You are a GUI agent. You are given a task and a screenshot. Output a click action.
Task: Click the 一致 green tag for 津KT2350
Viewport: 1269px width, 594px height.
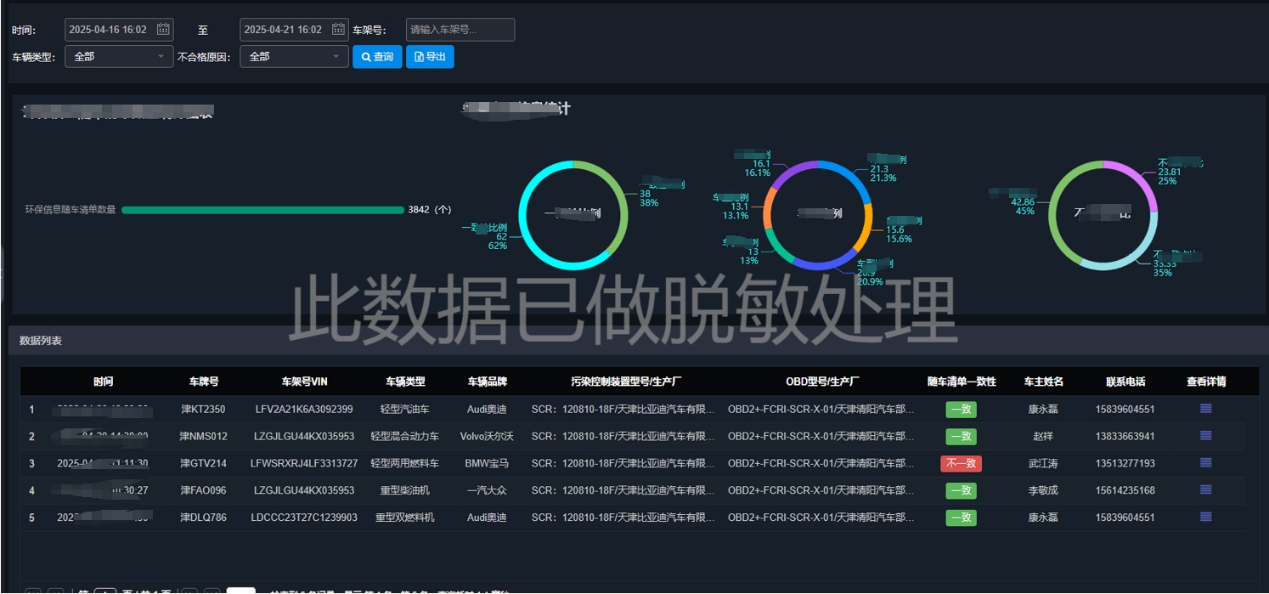tap(960, 409)
